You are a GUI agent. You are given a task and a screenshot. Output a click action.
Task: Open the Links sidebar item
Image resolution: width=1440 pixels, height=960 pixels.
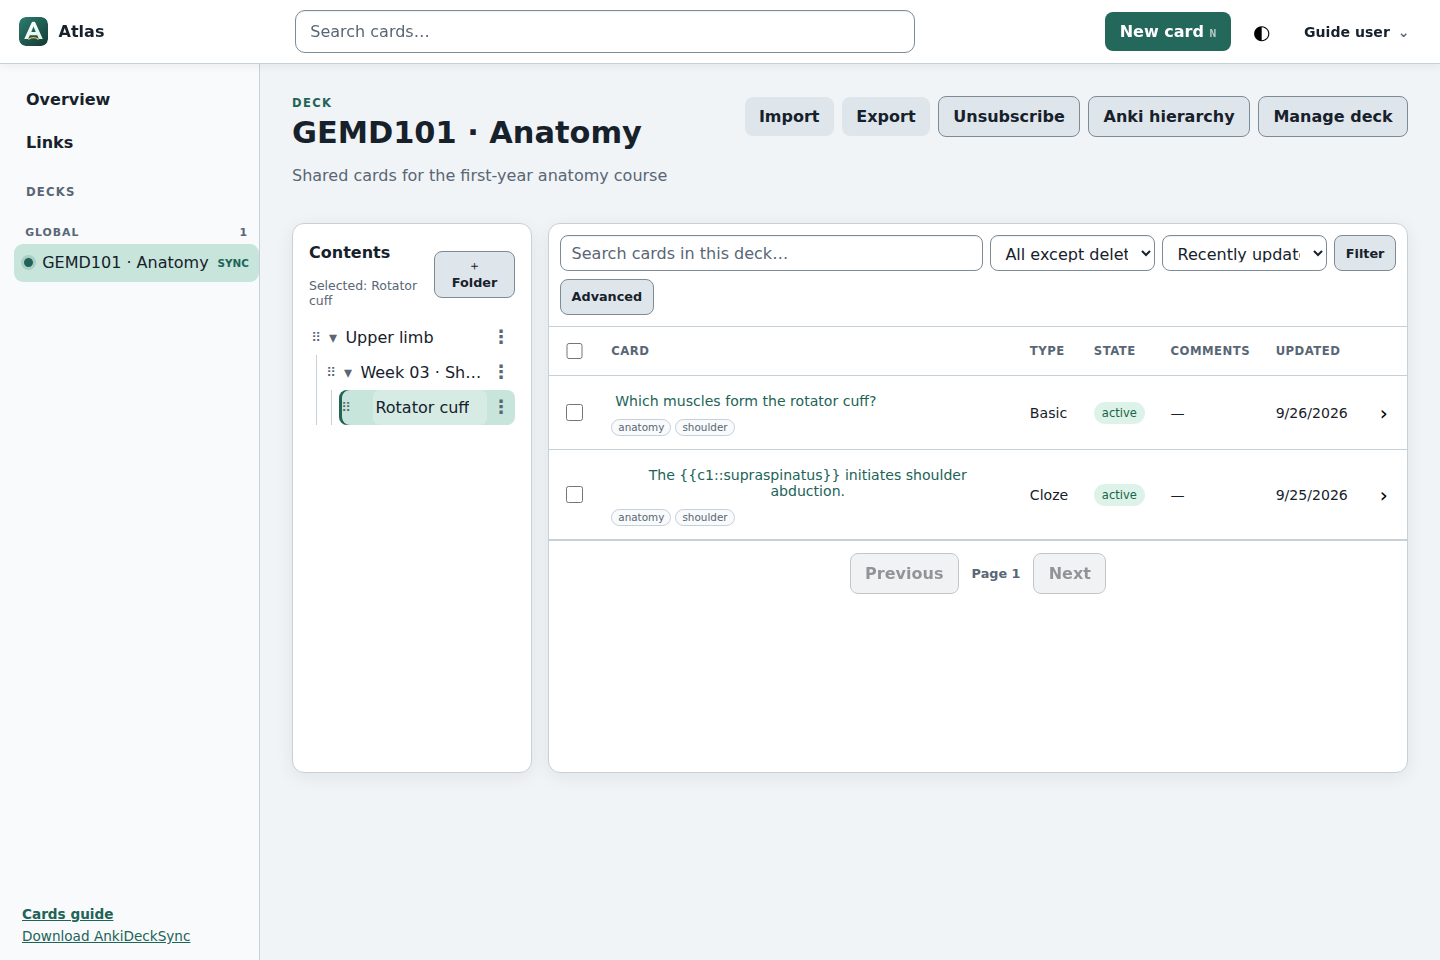click(x=50, y=142)
